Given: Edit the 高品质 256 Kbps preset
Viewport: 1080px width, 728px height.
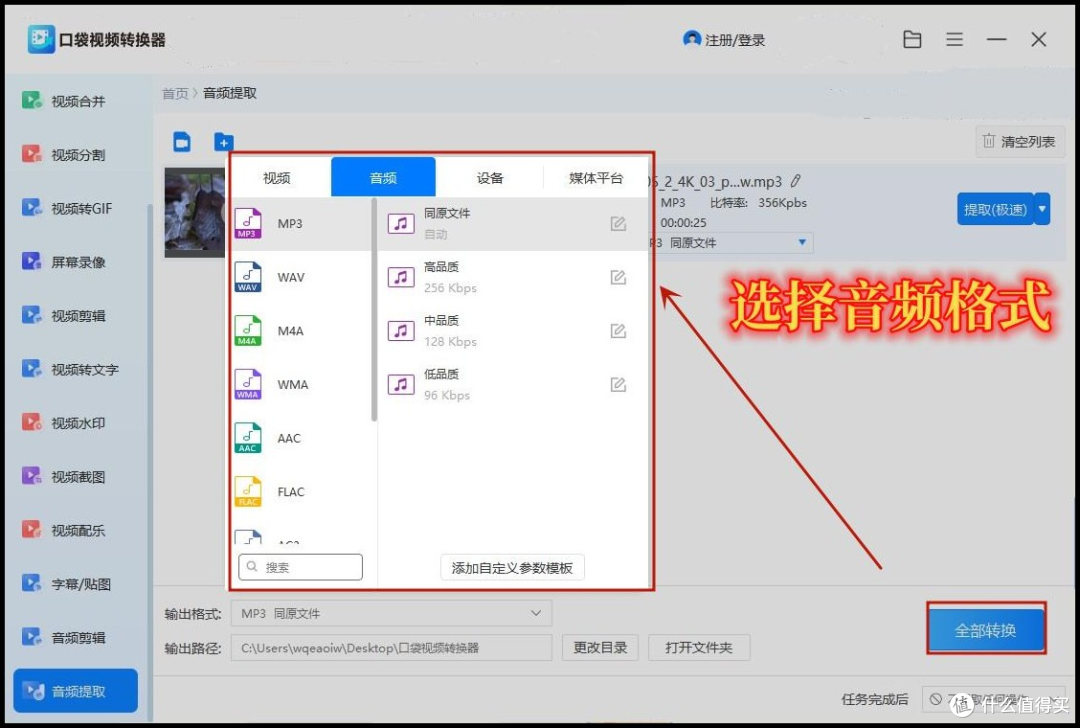Looking at the screenshot, I should (618, 277).
